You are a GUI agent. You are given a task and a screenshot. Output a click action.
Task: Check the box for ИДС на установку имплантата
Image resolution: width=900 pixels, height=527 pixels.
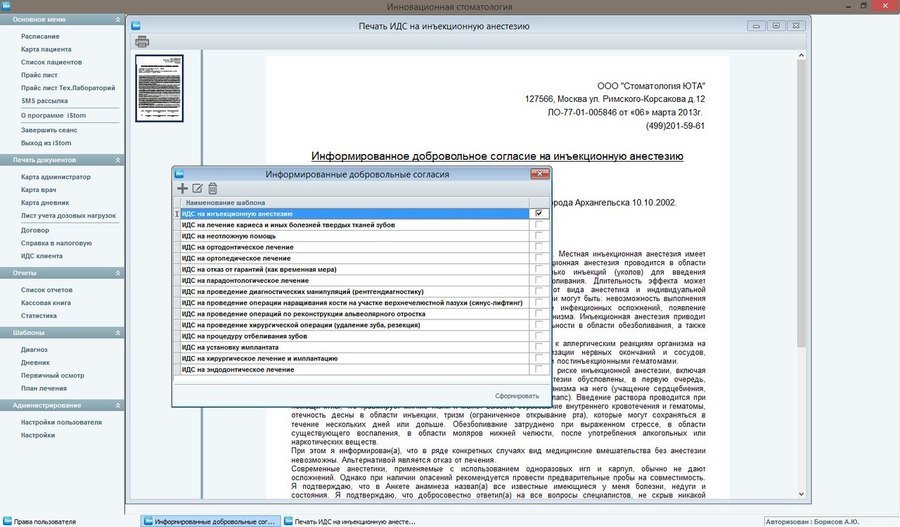[538, 347]
